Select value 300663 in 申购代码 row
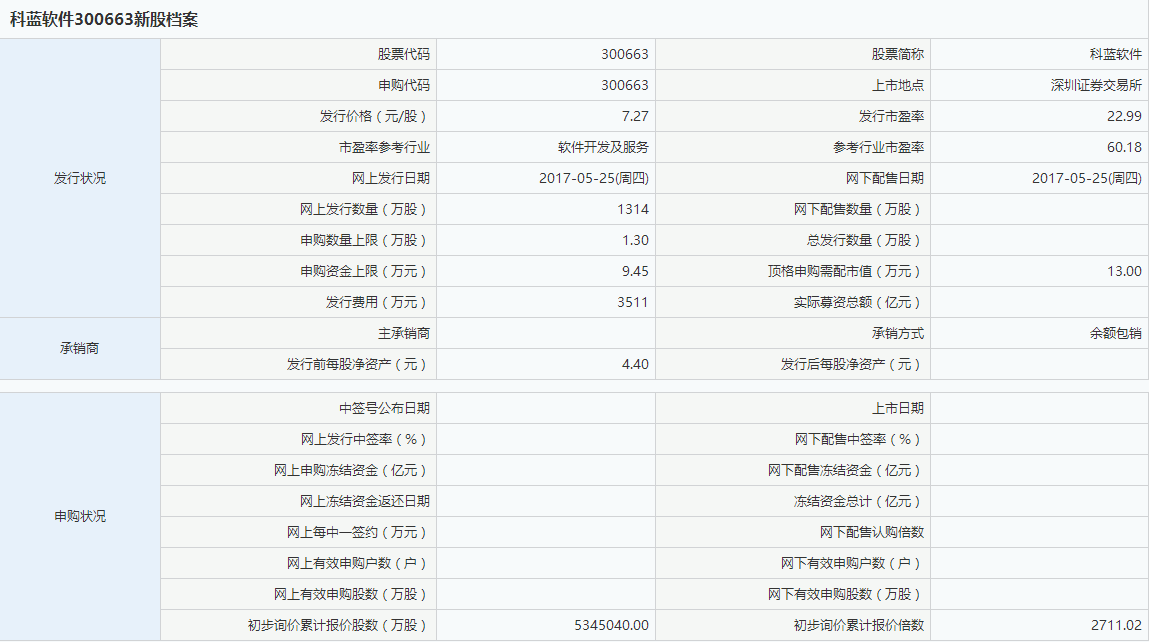 point(625,85)
